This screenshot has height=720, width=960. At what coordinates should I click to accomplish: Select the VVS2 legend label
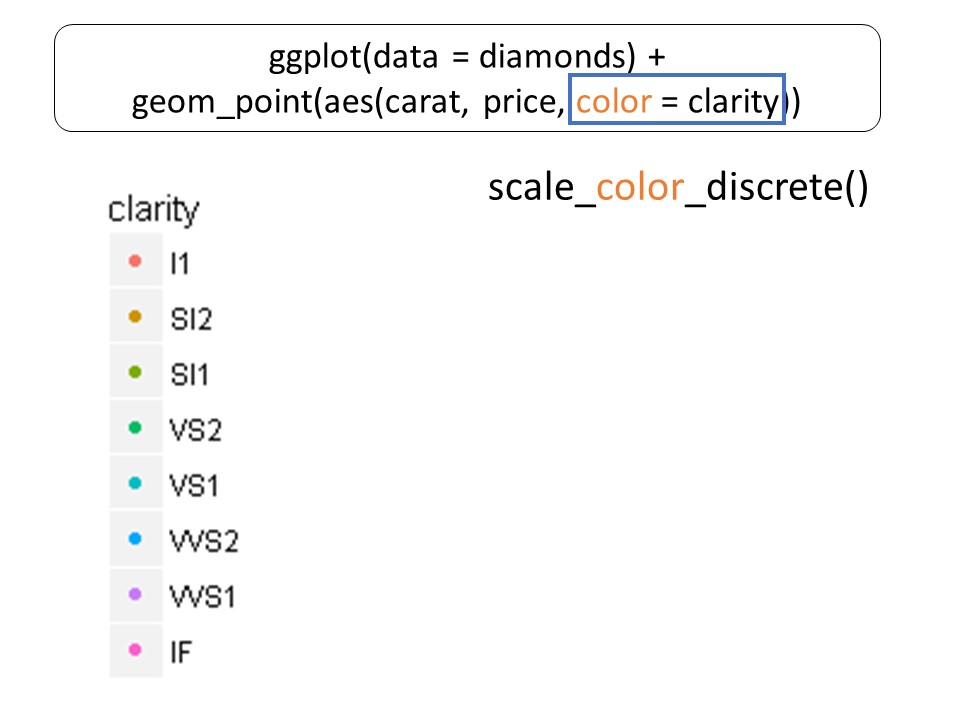tap(204, 542)
